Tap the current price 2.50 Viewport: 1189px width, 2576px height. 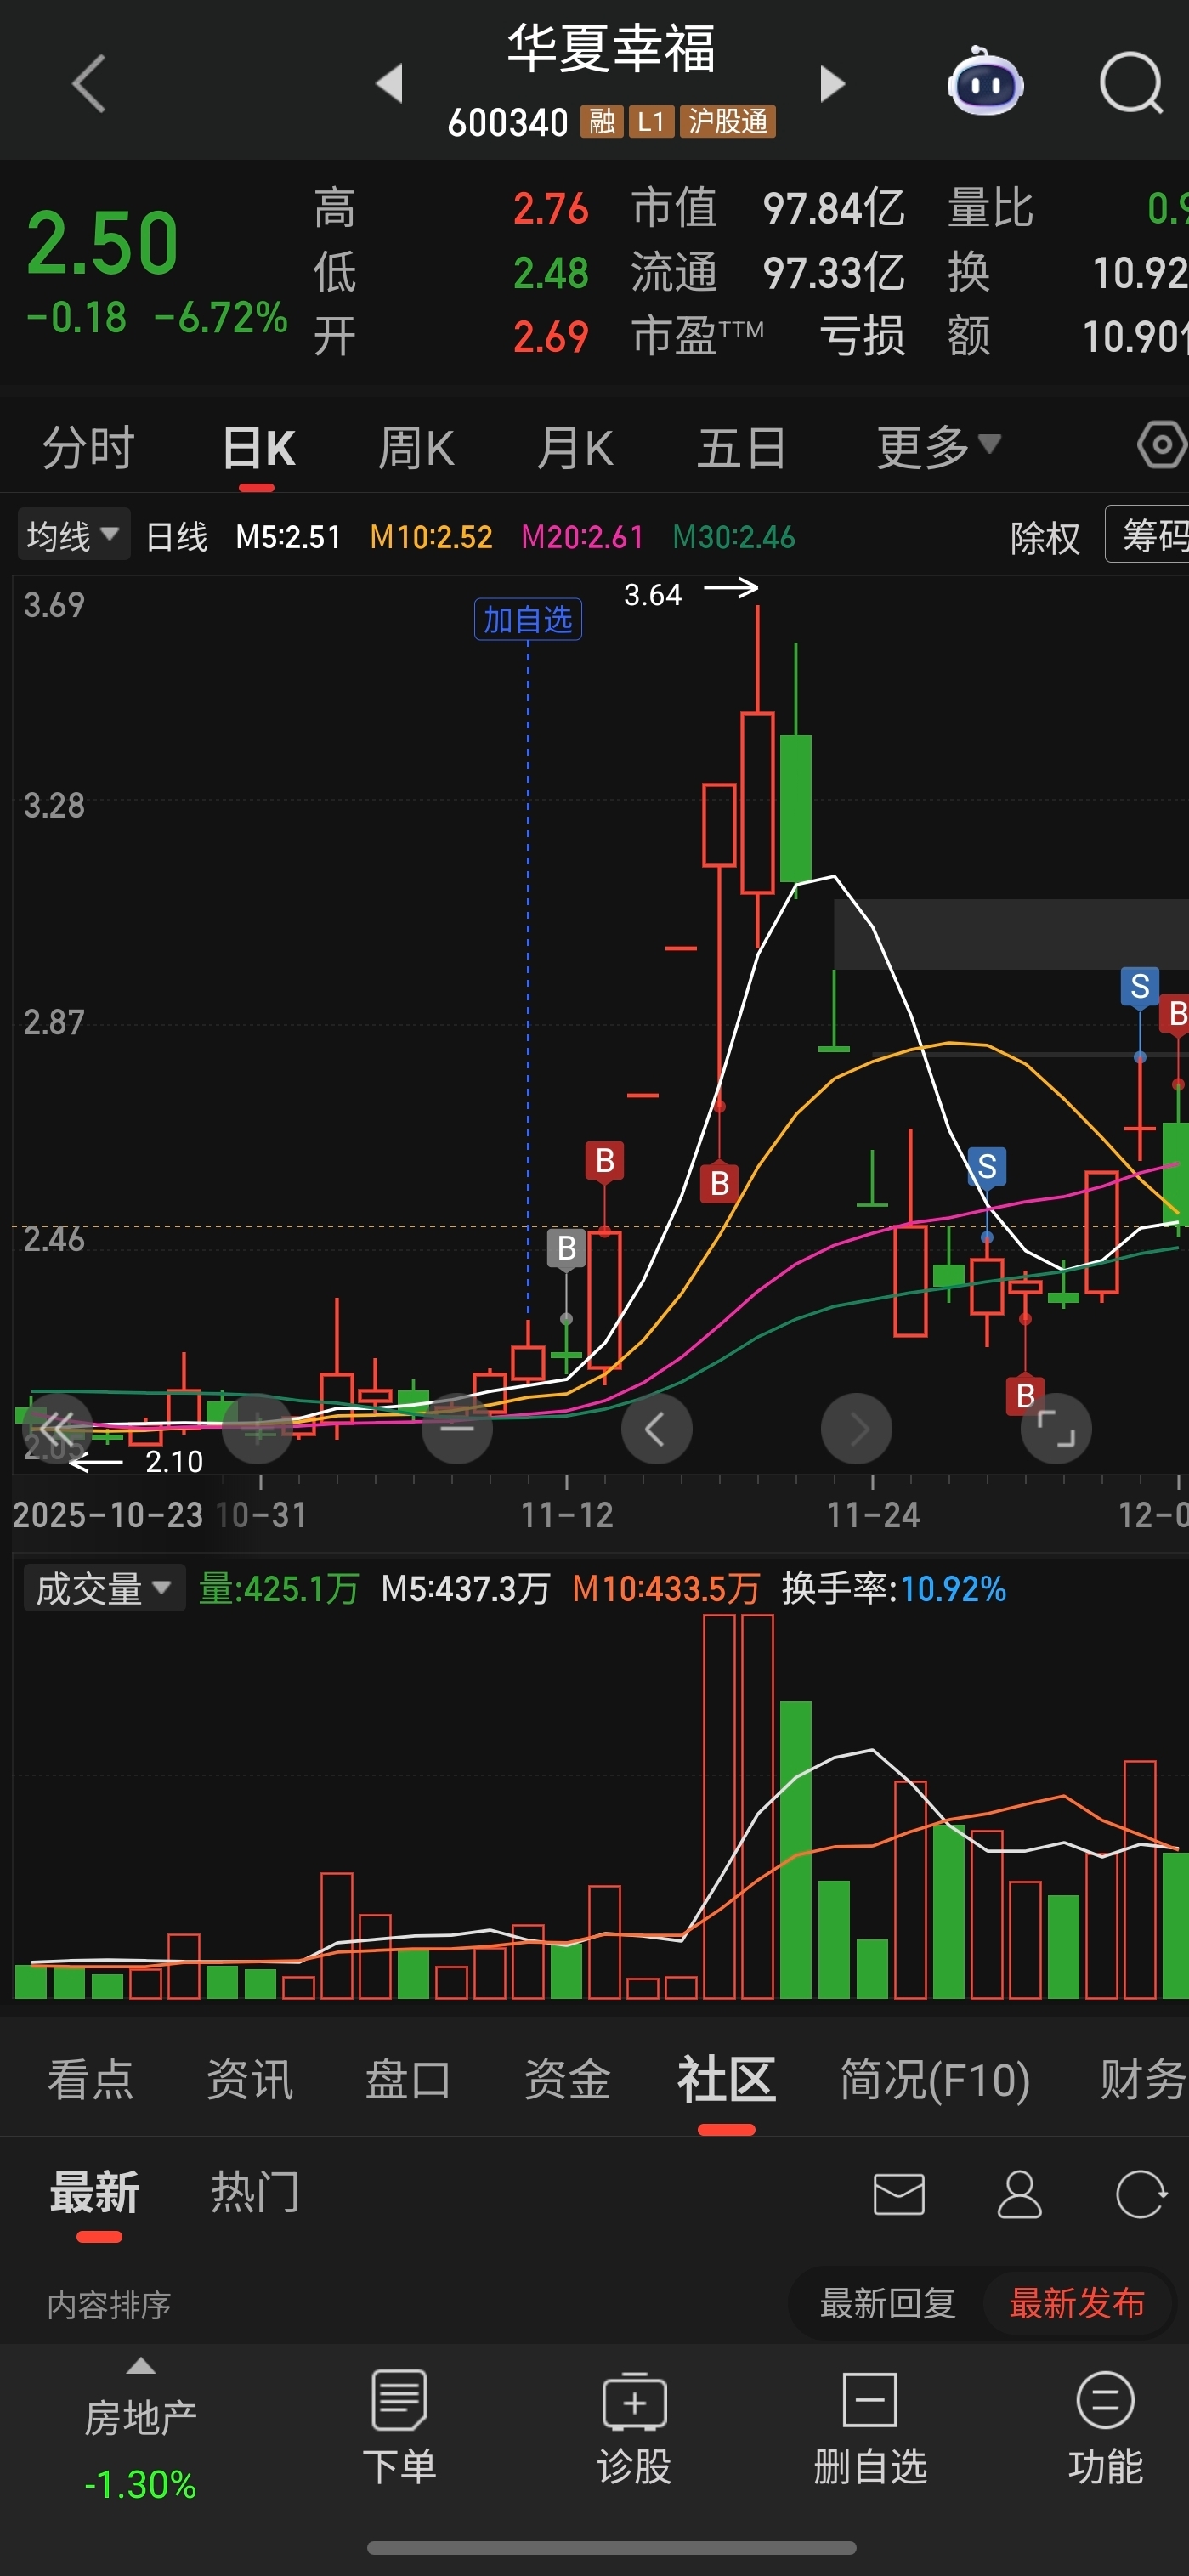[x=102, y=242]
